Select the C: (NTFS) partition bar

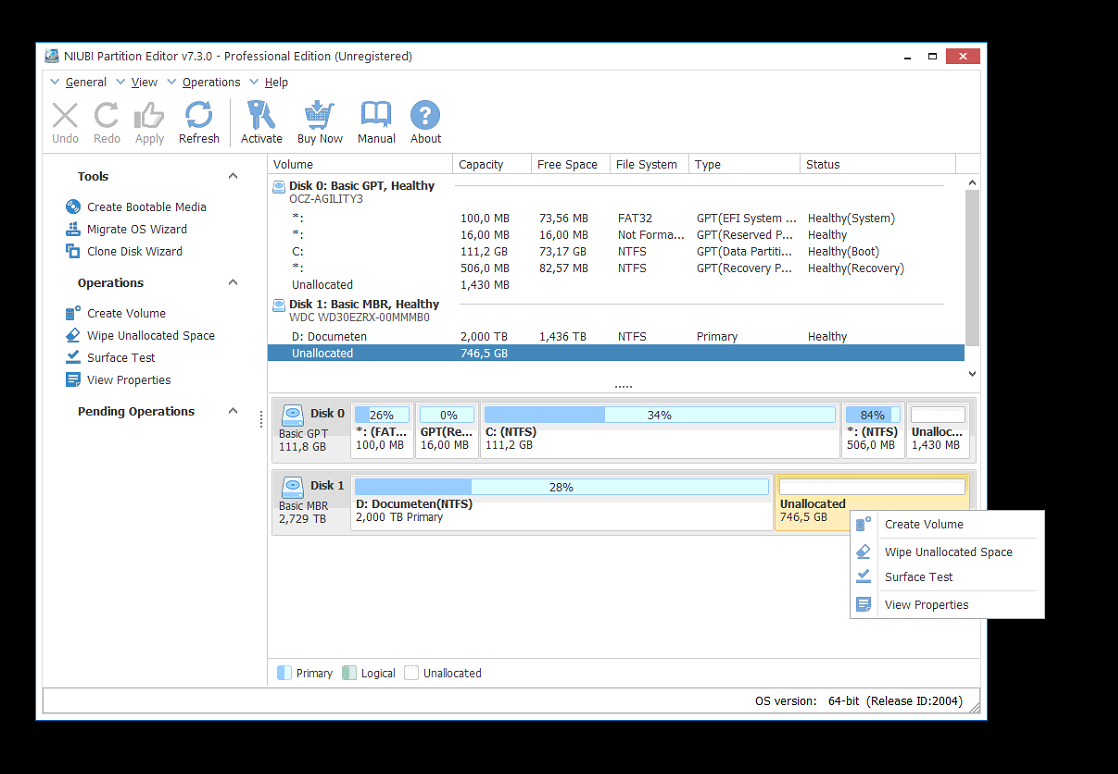point(659,430)
